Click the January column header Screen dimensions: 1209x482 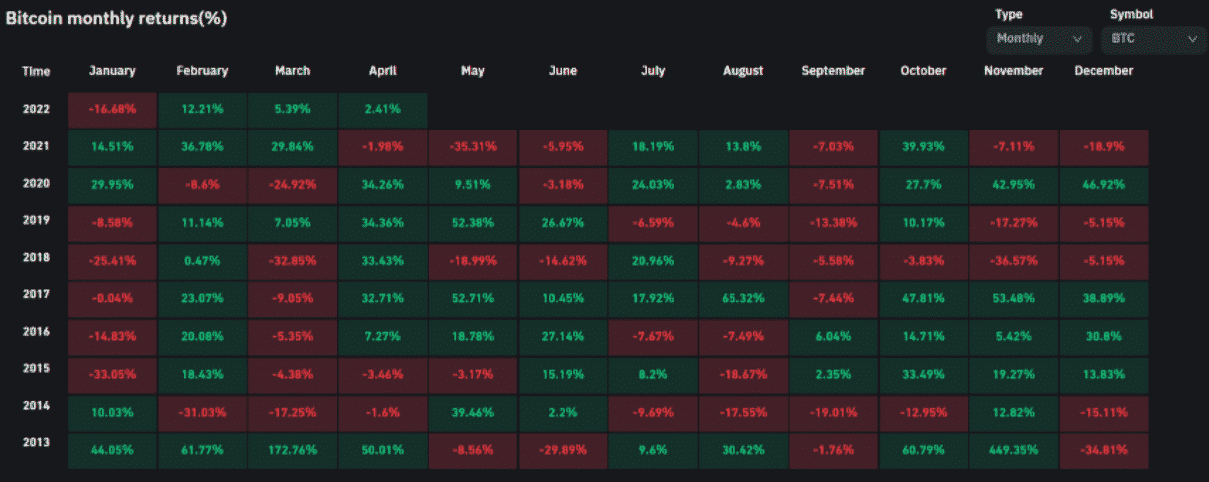[x=112, y=71]
